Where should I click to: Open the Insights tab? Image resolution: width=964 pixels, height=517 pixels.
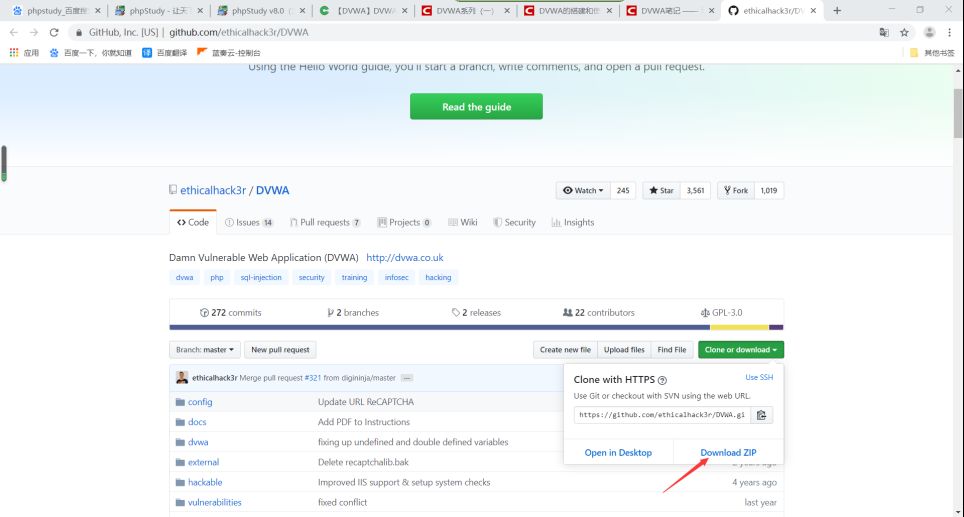pos(573,223)
